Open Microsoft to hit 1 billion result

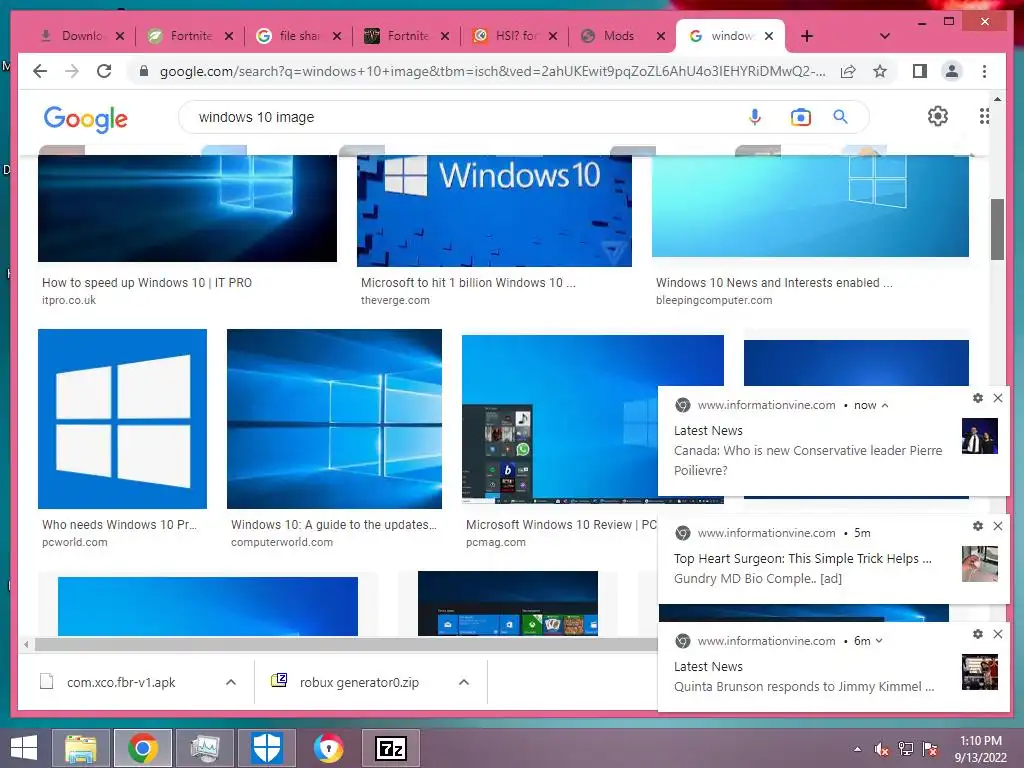coord(468,283)
